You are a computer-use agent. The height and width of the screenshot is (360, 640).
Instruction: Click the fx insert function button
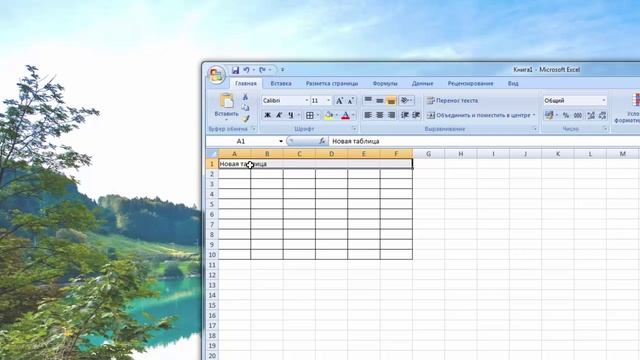tap(322, 141)
